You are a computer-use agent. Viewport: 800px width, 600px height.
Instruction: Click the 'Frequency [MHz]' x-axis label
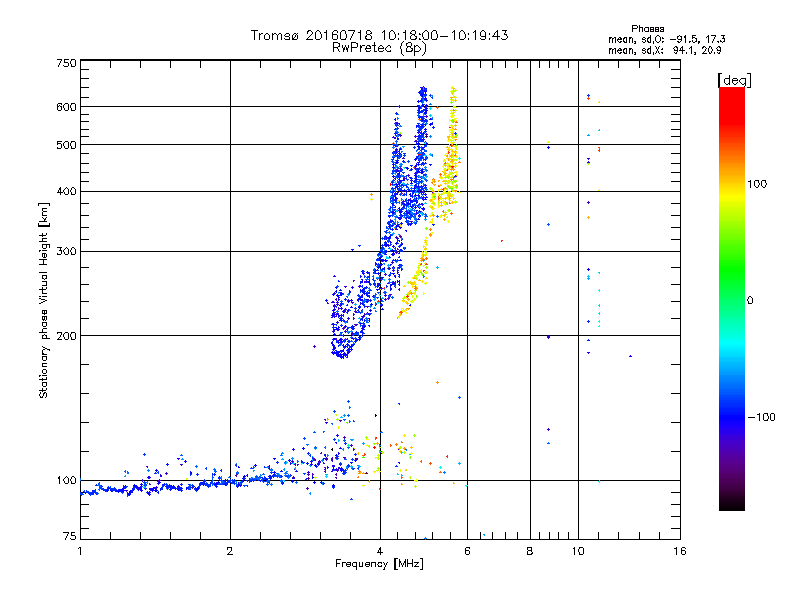(379, 564)
